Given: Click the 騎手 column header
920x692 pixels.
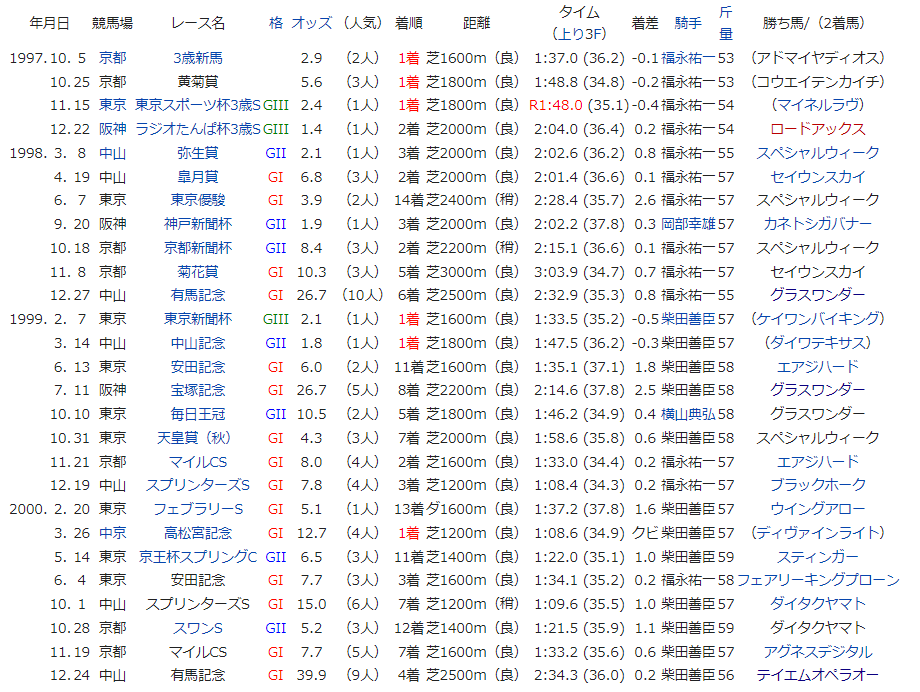Looking at the screenshot, I should (688, 22).
